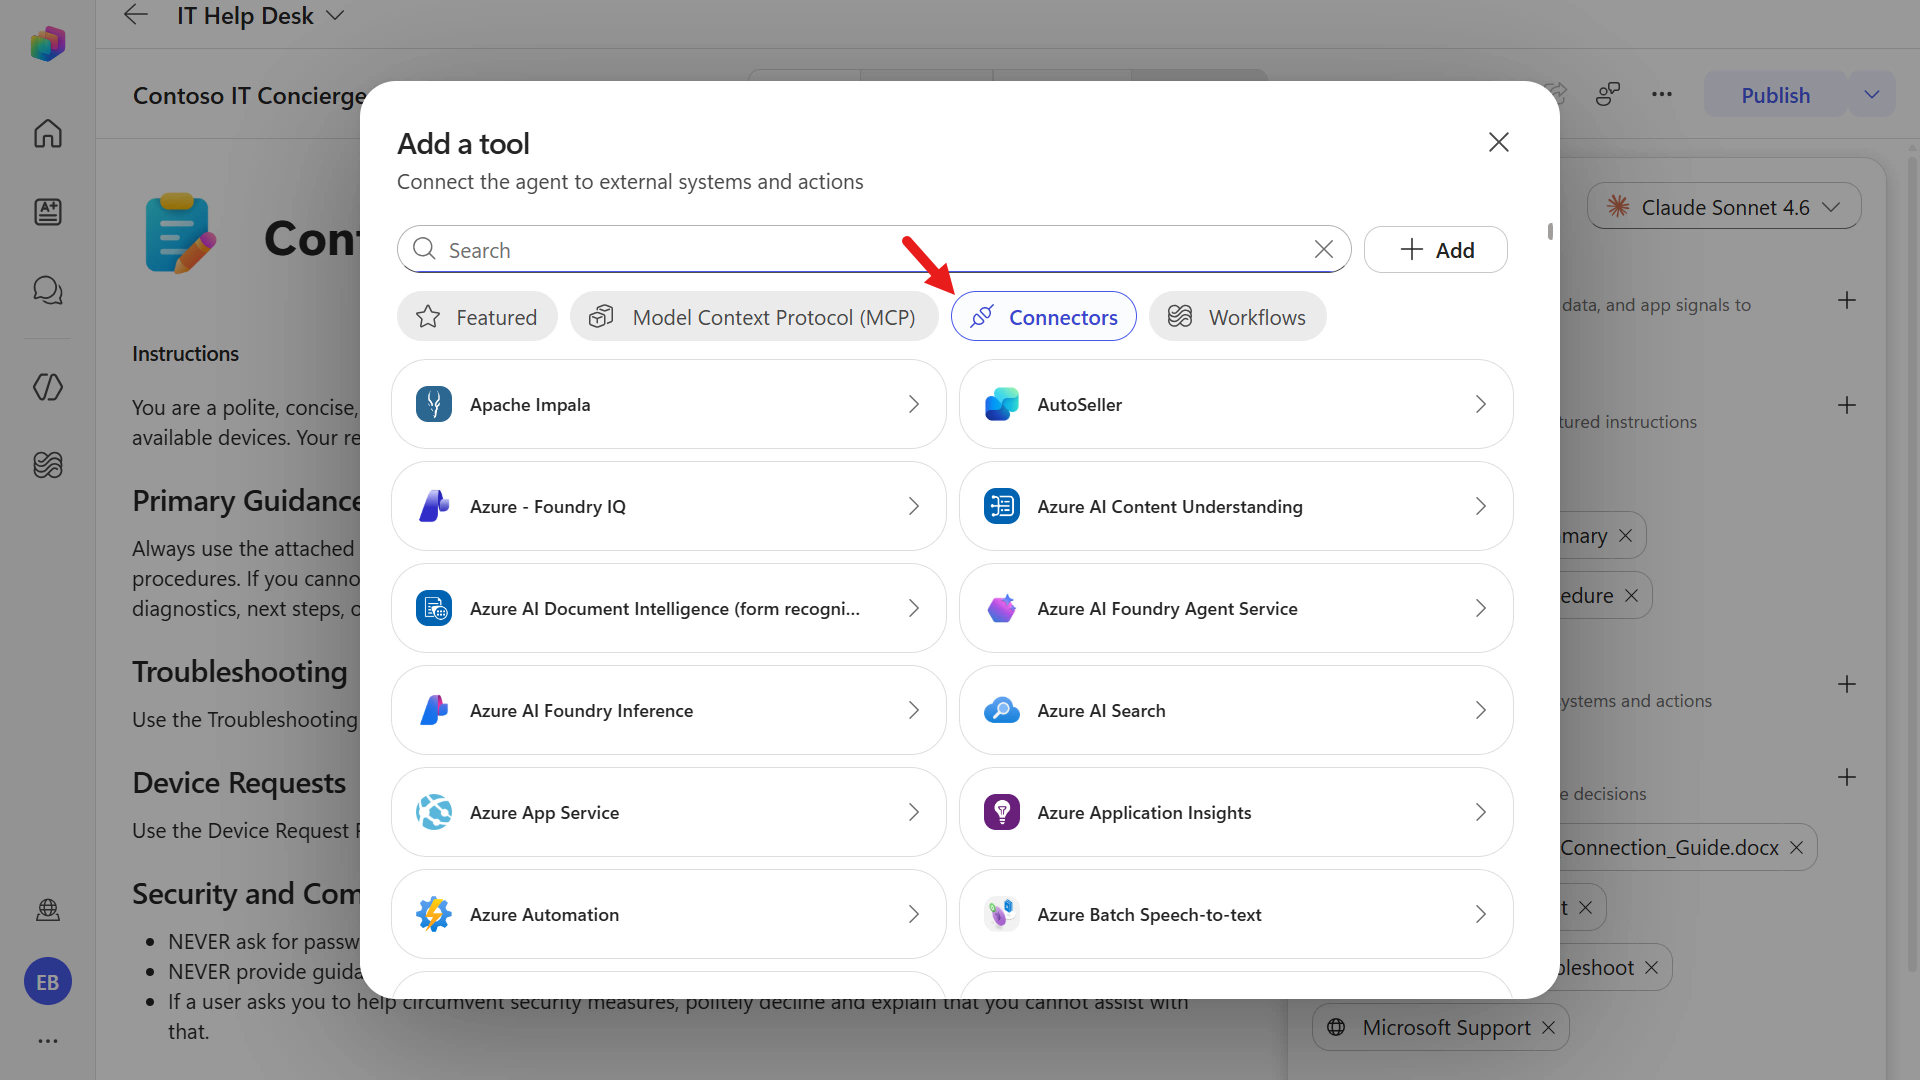
Task: Expand the Azure App Service chevron
Action: click(x=913, y=812)
